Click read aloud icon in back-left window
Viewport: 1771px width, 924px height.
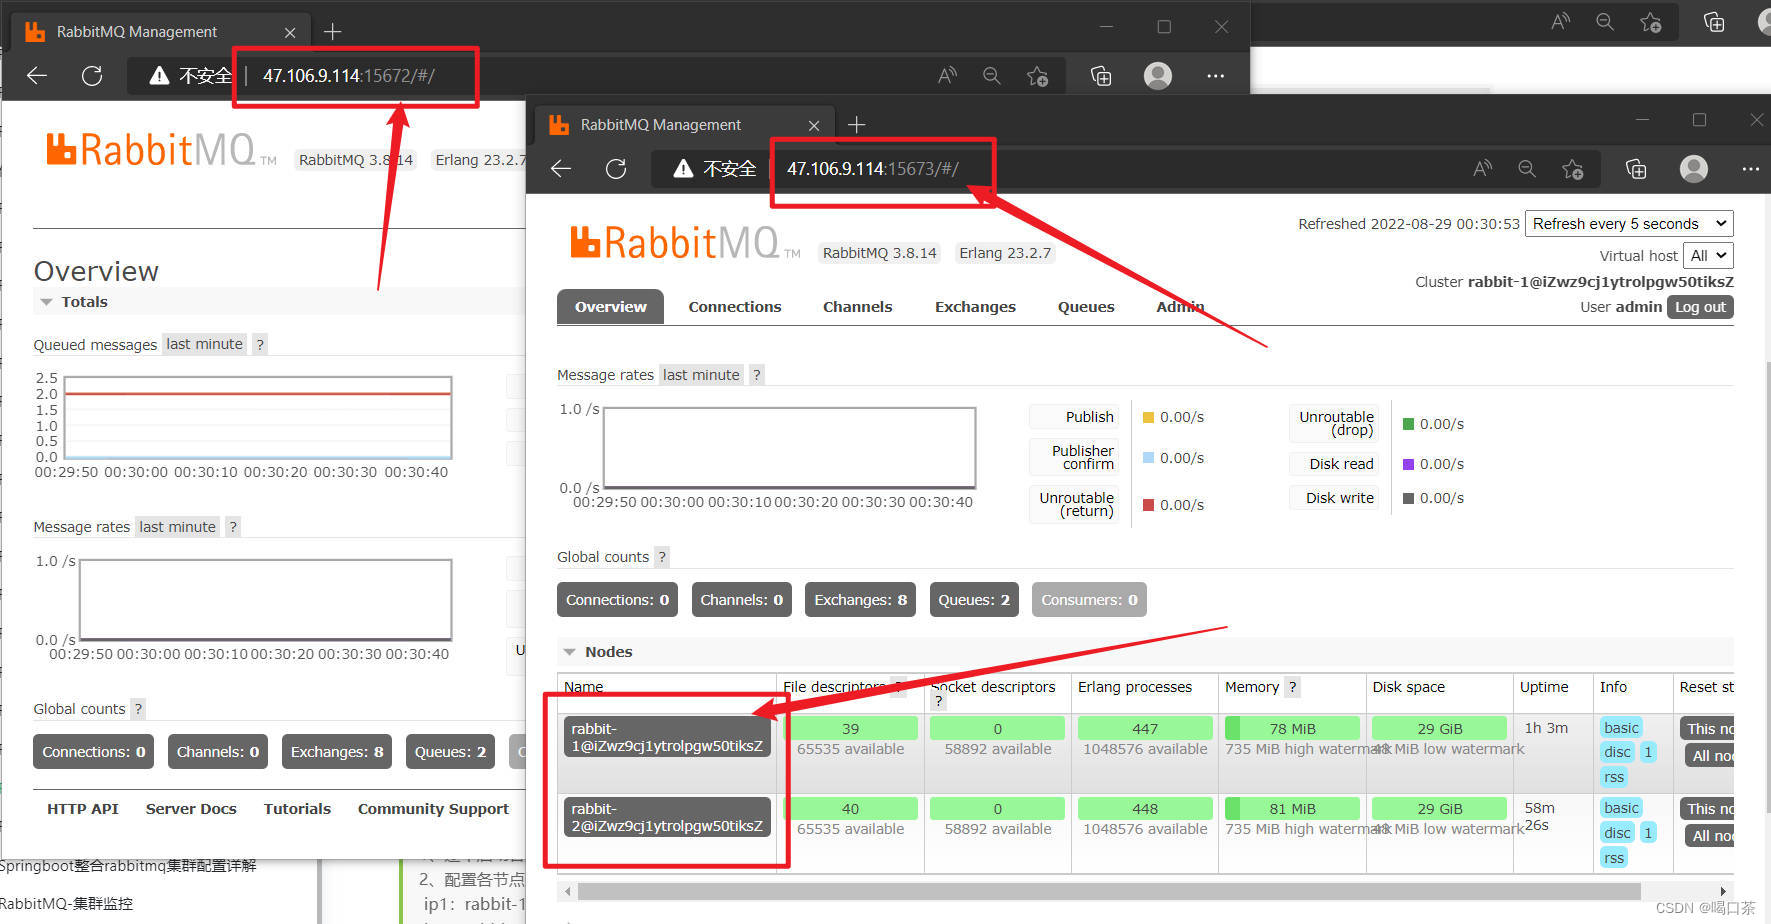pyautogui.click(x=947, y=76)
